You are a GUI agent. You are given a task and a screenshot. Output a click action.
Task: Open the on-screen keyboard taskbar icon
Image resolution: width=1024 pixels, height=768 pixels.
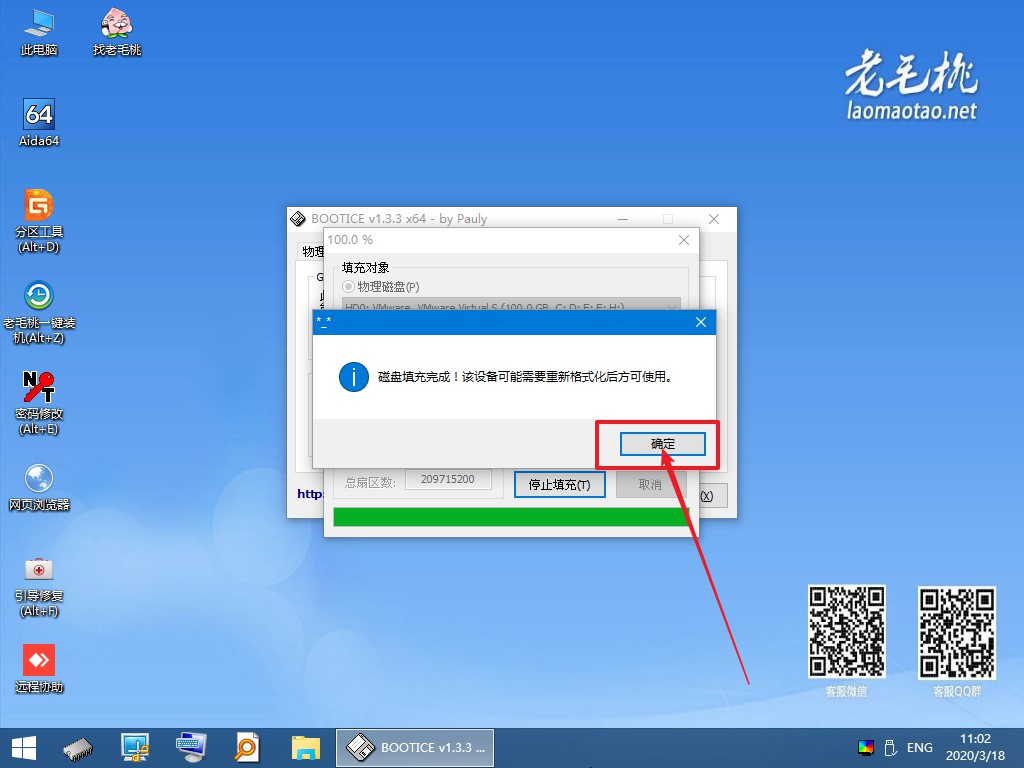191,748
